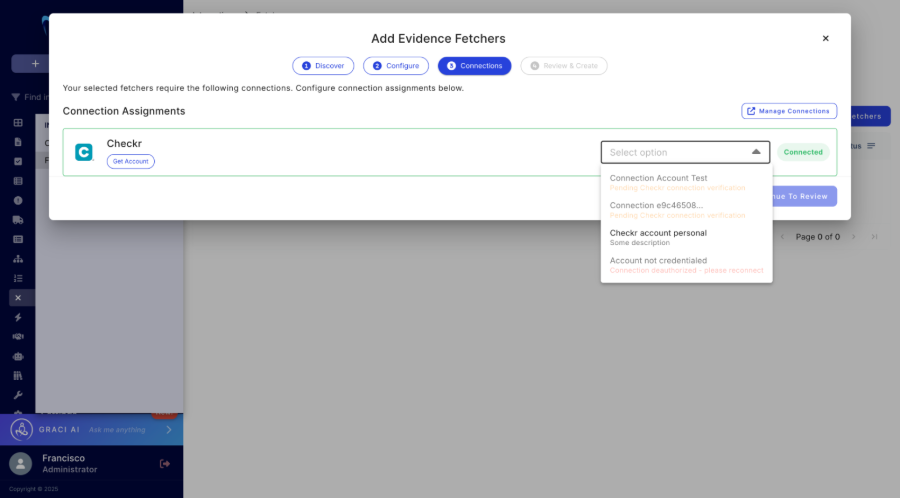
Task: Click the exclamation alert icon in sidebar
Action: click(18, 201)
